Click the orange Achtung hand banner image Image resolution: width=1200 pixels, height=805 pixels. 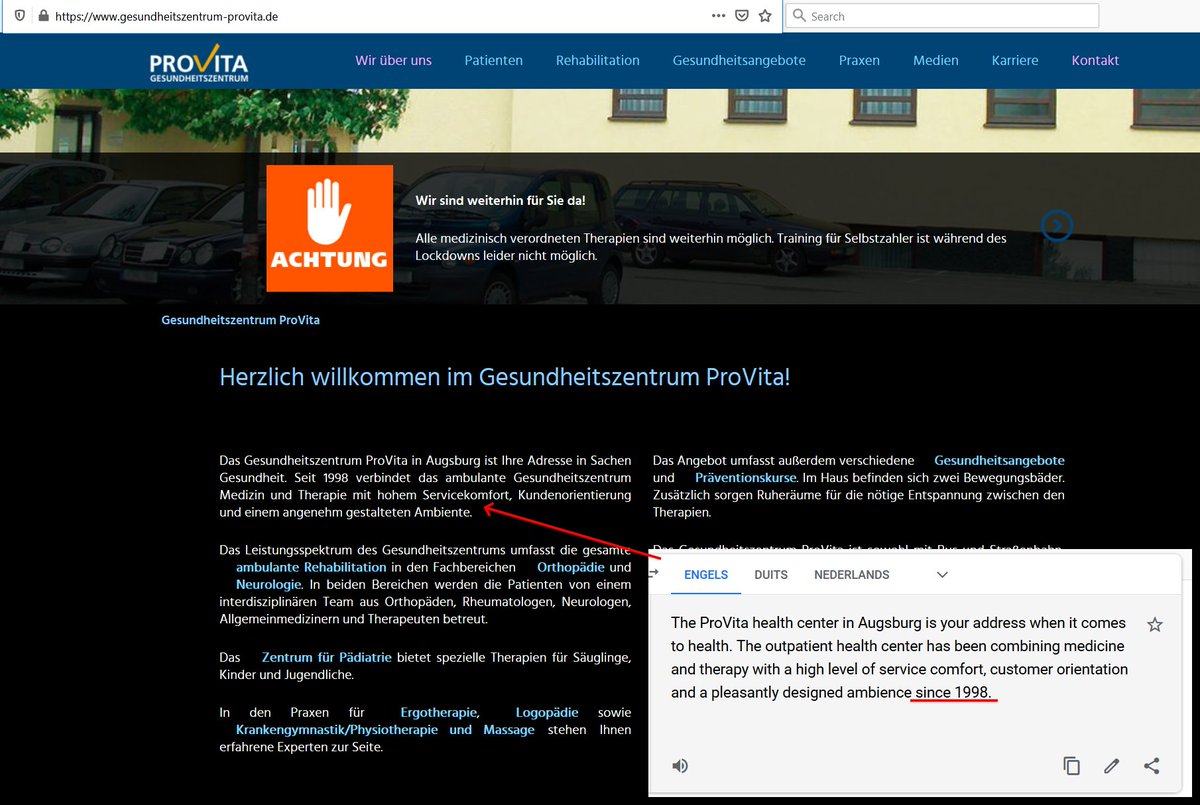point(329,228)
